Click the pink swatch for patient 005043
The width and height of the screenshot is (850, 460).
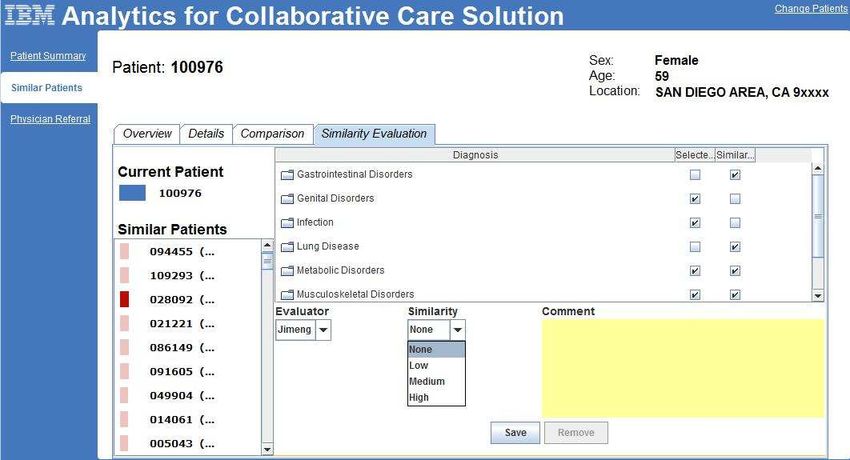point(124,443)
